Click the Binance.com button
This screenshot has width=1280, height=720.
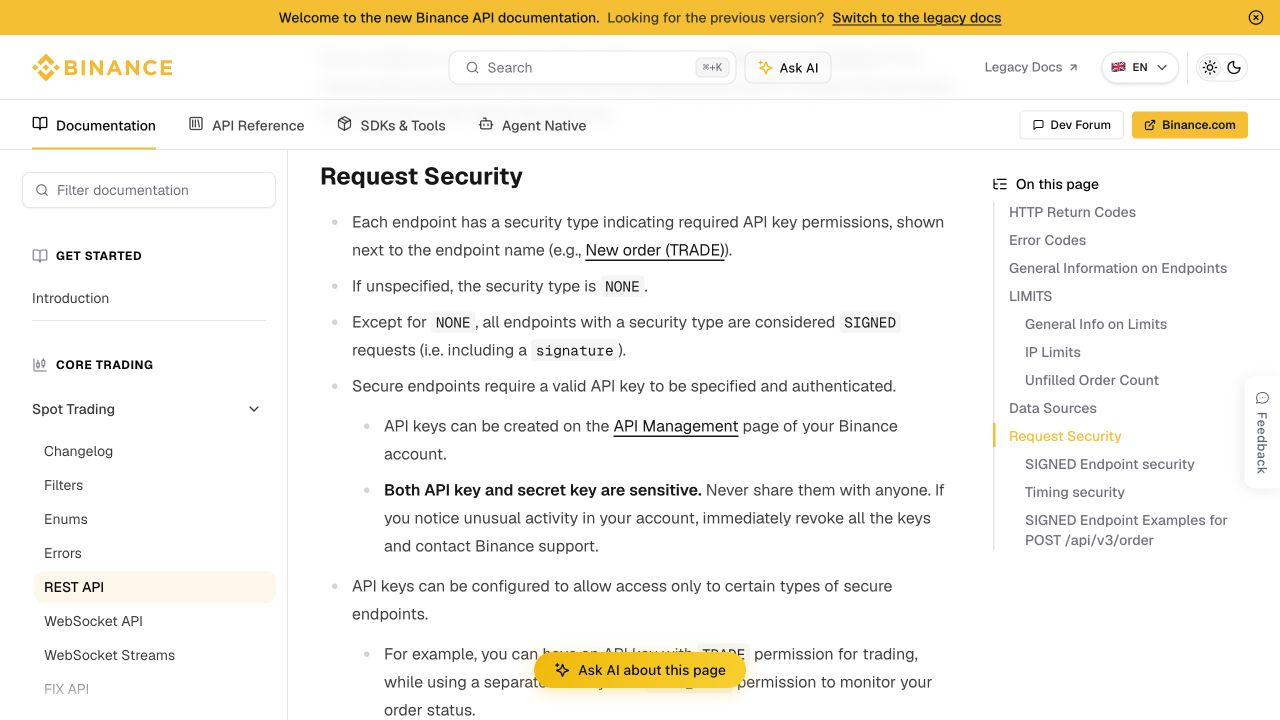(x=1190, y=125)
